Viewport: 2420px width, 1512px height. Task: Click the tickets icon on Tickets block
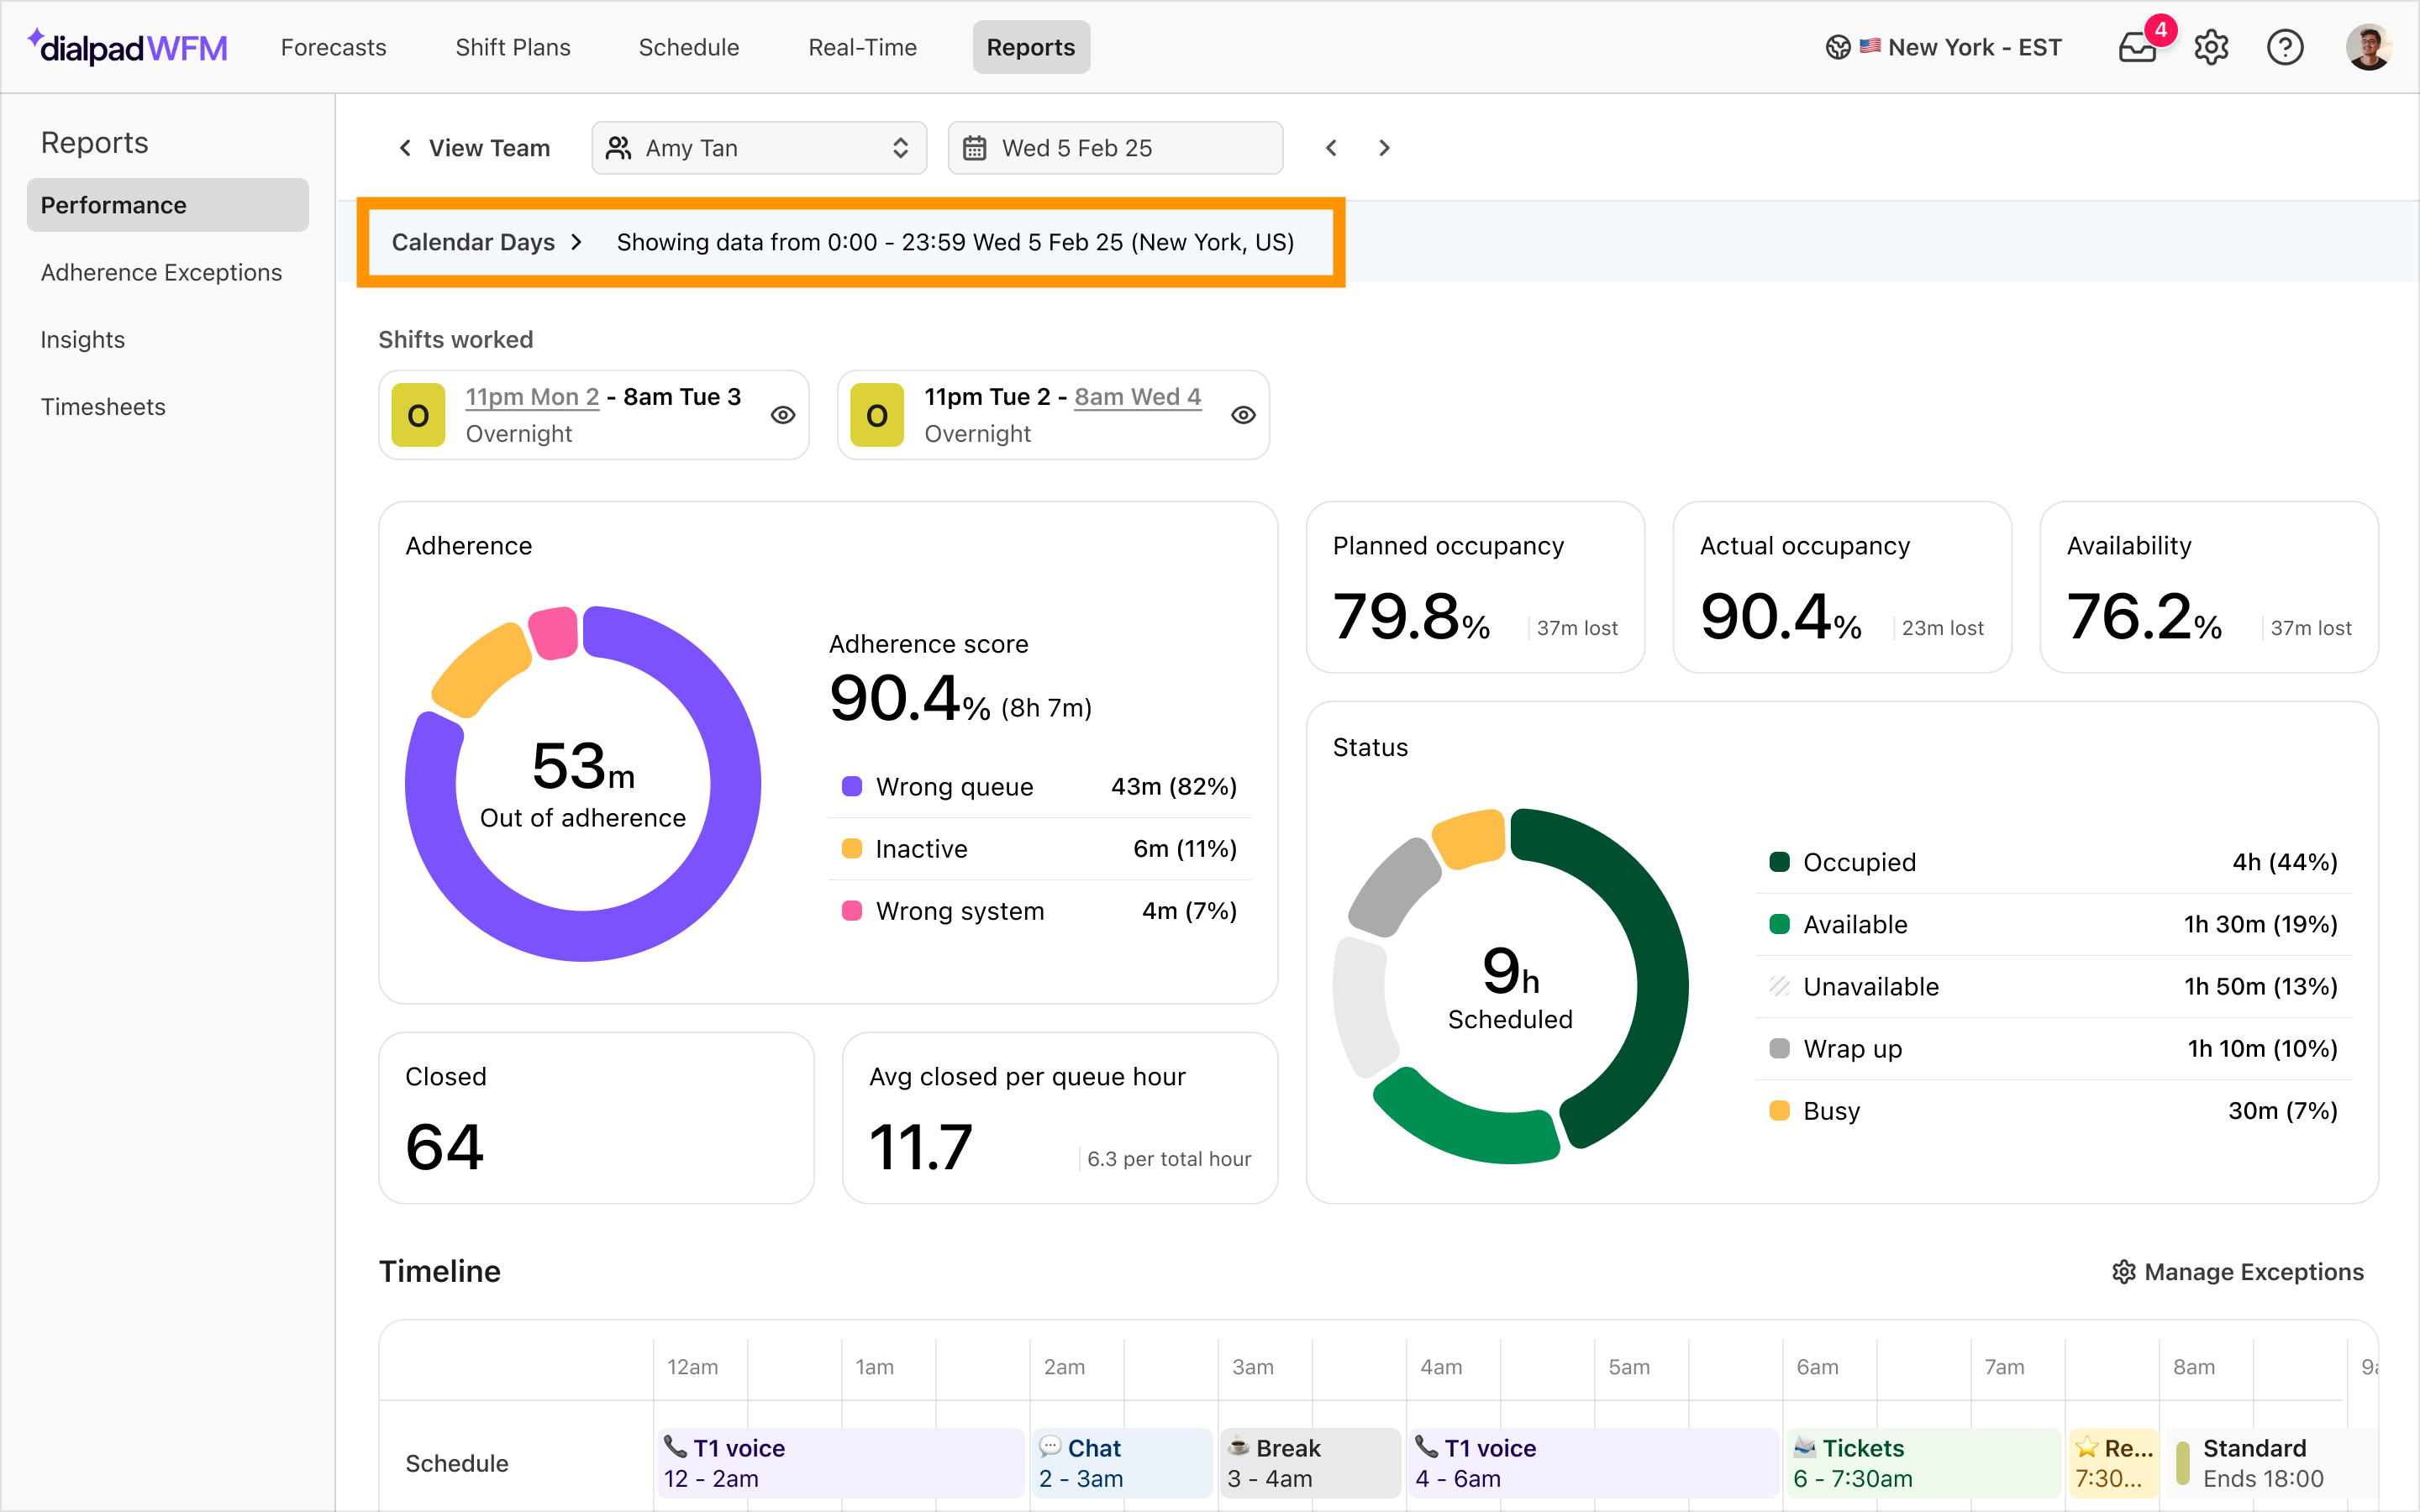point(1805,1447)
